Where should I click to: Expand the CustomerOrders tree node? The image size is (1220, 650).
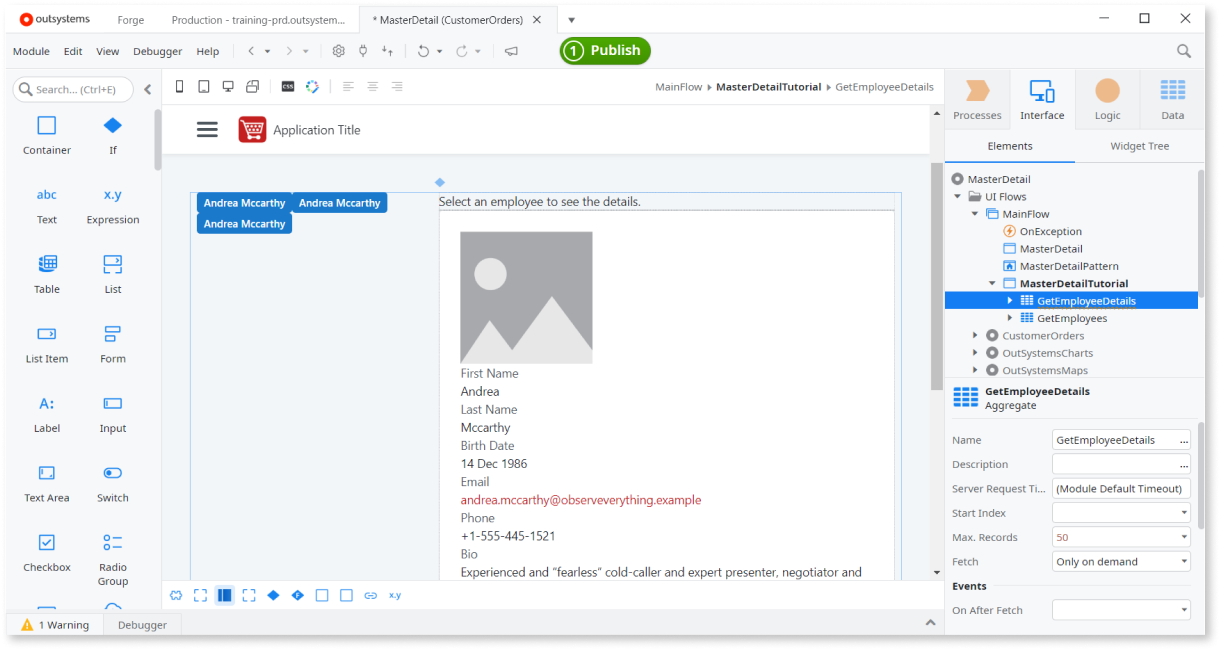[975, 336]
